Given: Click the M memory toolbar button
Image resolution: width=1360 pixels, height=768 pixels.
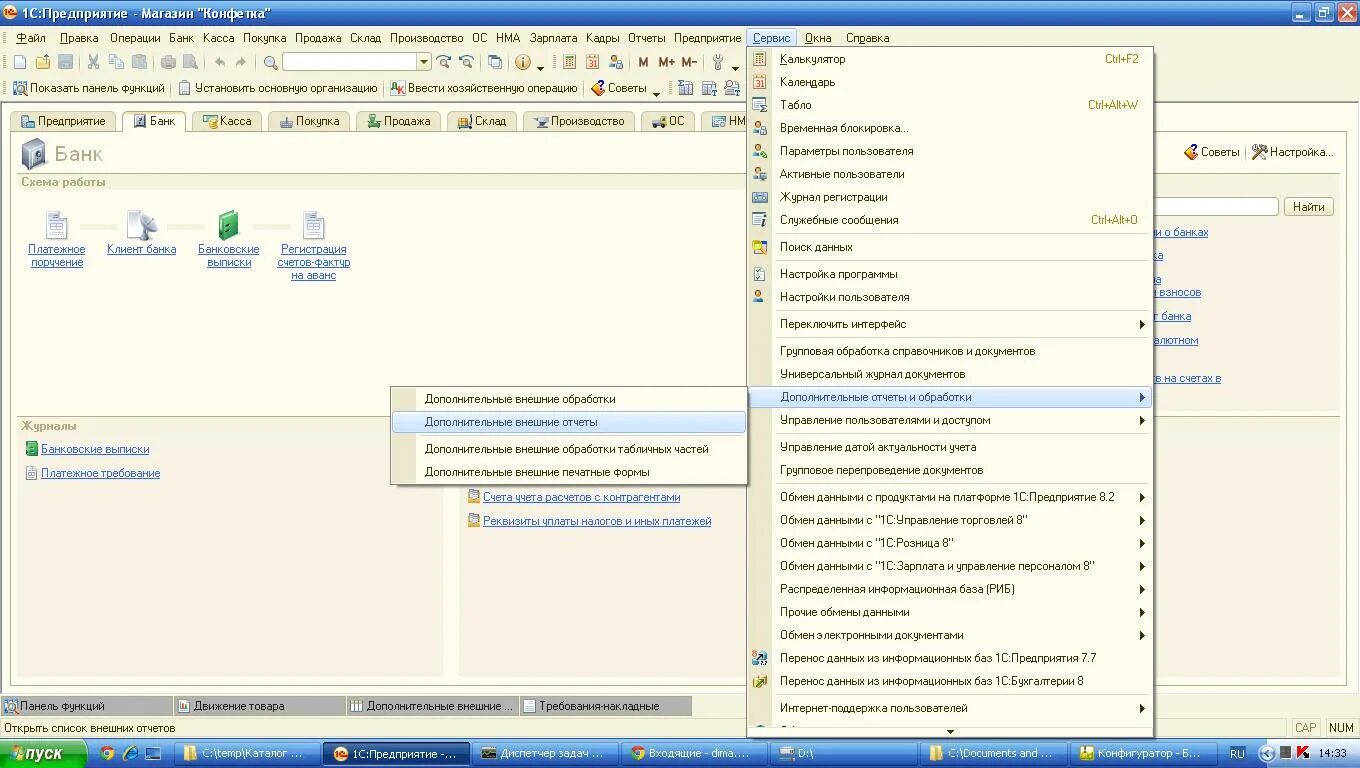Looking at the screenshot, I should coord(643,62).
